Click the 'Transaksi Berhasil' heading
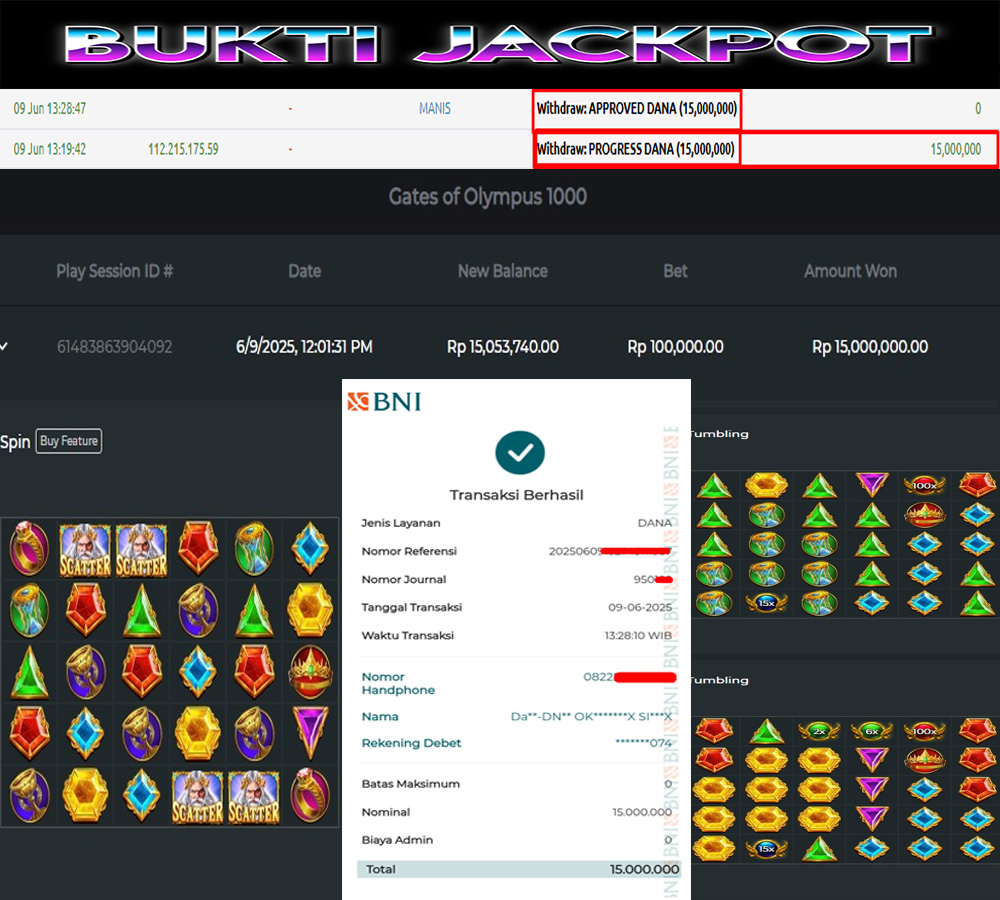 517,495
